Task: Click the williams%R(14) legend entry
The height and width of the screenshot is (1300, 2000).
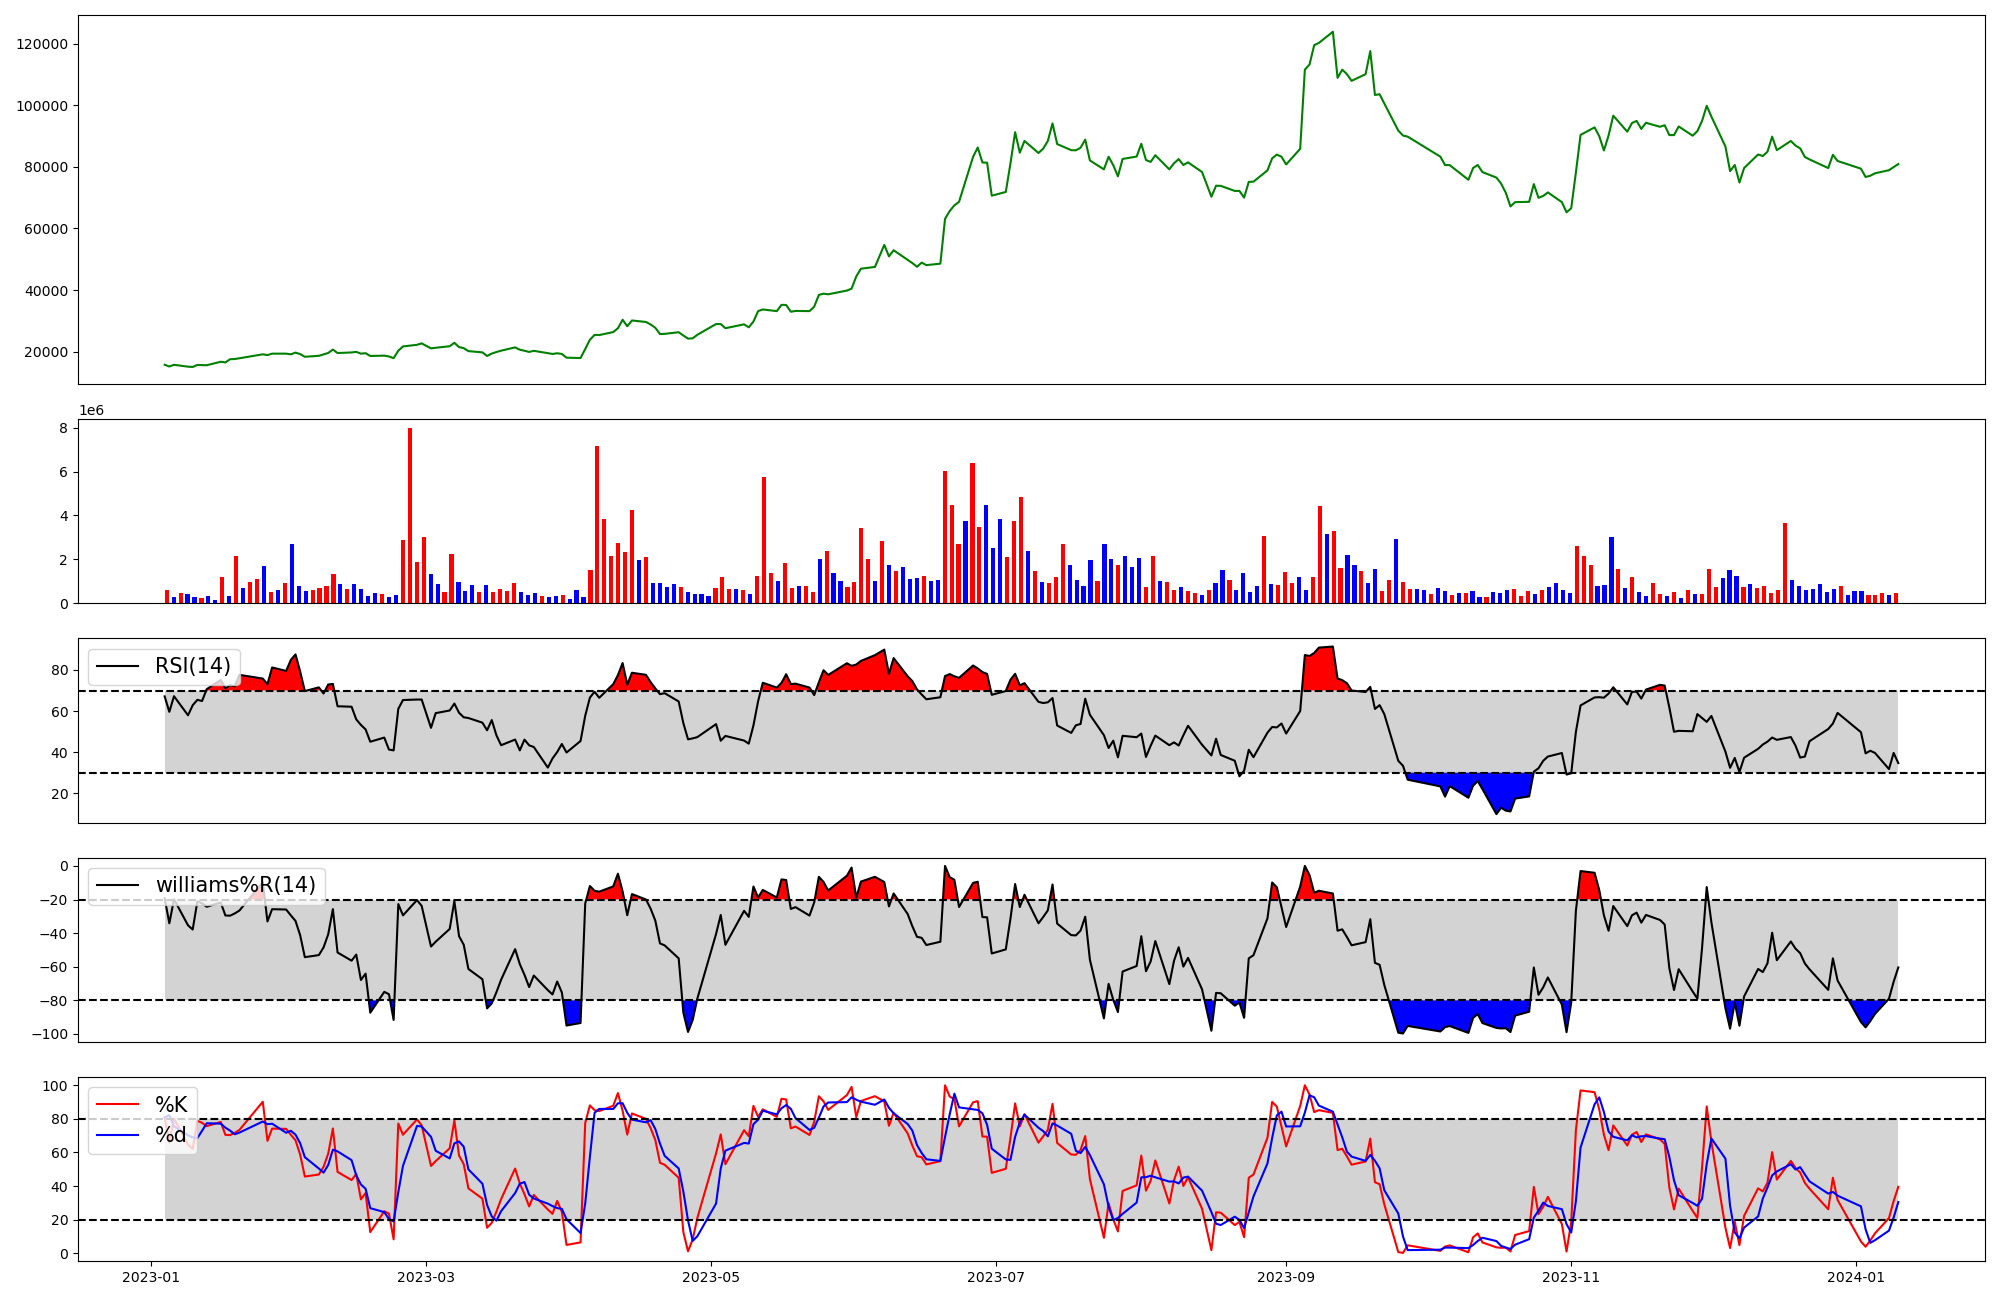Action: 235,885
